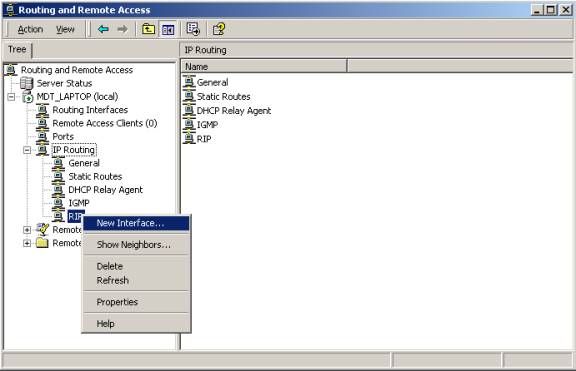Image resolution: width=576 pixels, height=371 pixels.
Task: Click the Routing and Remote Access root icon
Action: (x=11, y=70)
